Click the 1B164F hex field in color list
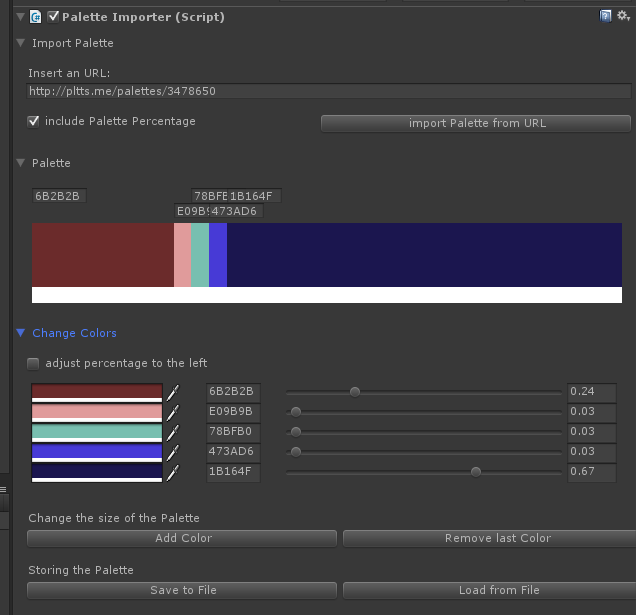 tap(233, 472)
